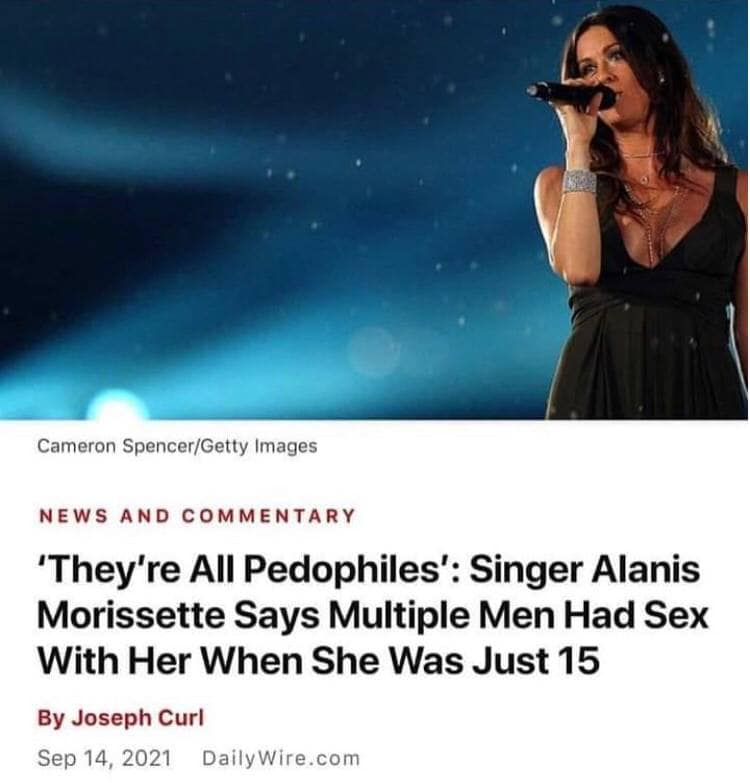
Task: Click the year 2021 in the dateline
Action: tap(146, 758)
